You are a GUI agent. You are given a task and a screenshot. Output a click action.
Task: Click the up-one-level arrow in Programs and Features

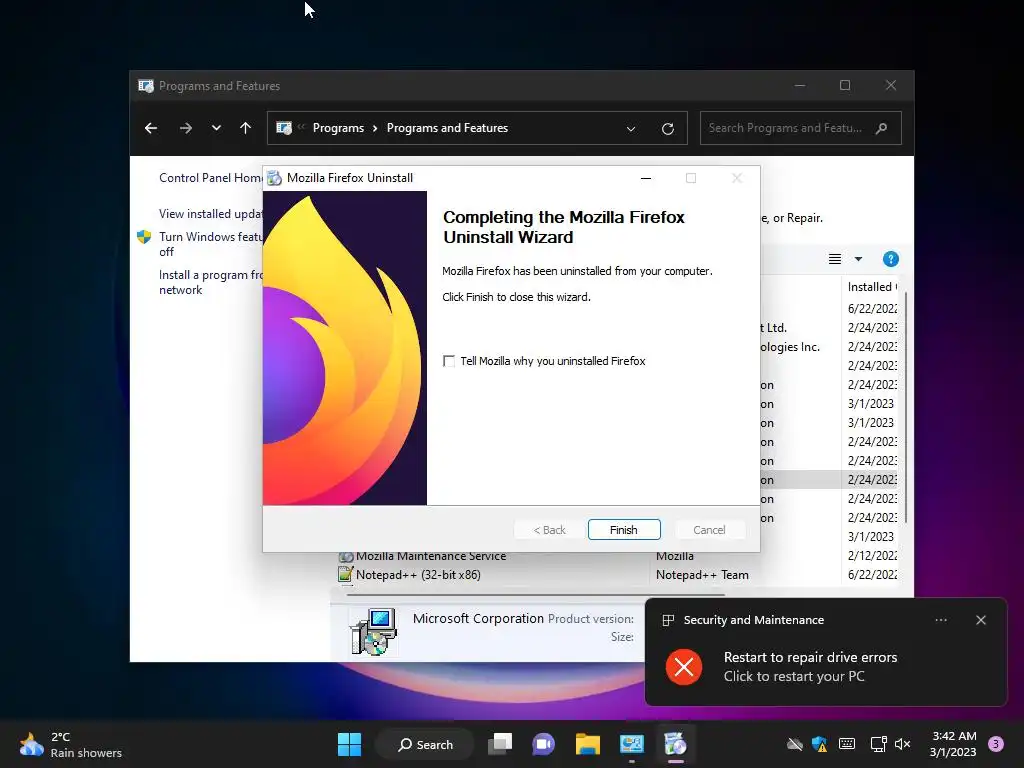point(246,128)
